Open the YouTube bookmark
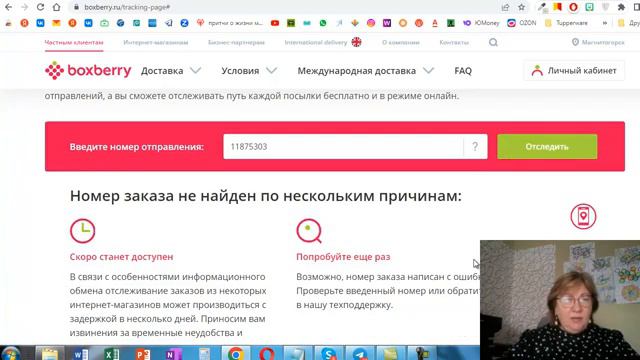This screenshot has height=360, width=640. pyautogui.click(x=275, y=23)
